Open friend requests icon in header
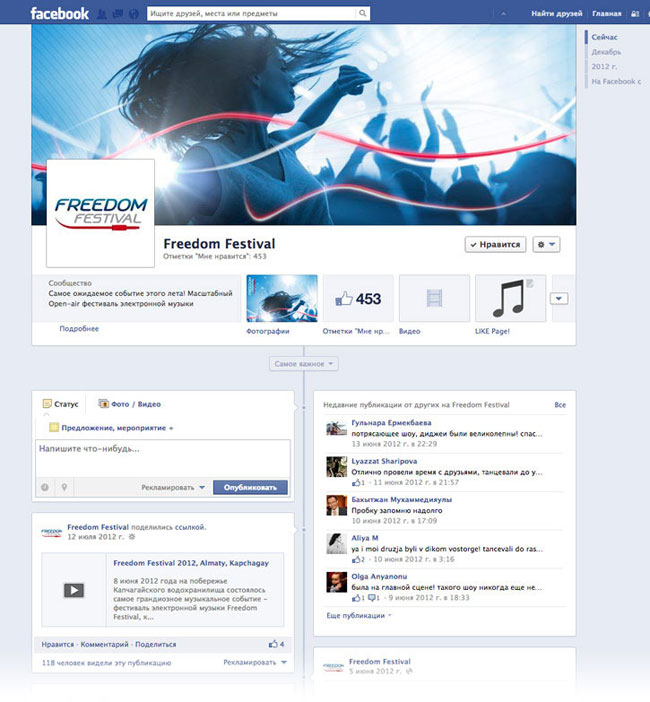 [102, 14]
